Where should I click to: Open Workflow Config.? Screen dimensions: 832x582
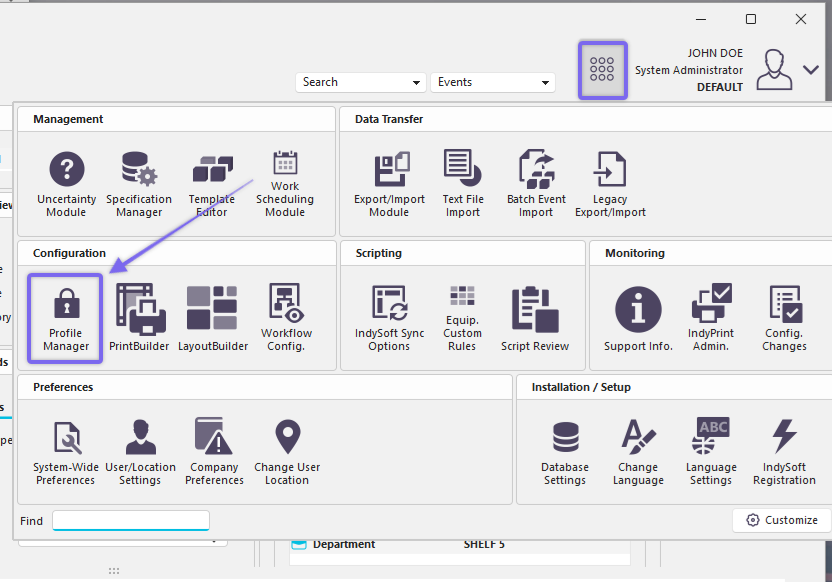pos(286,318)
